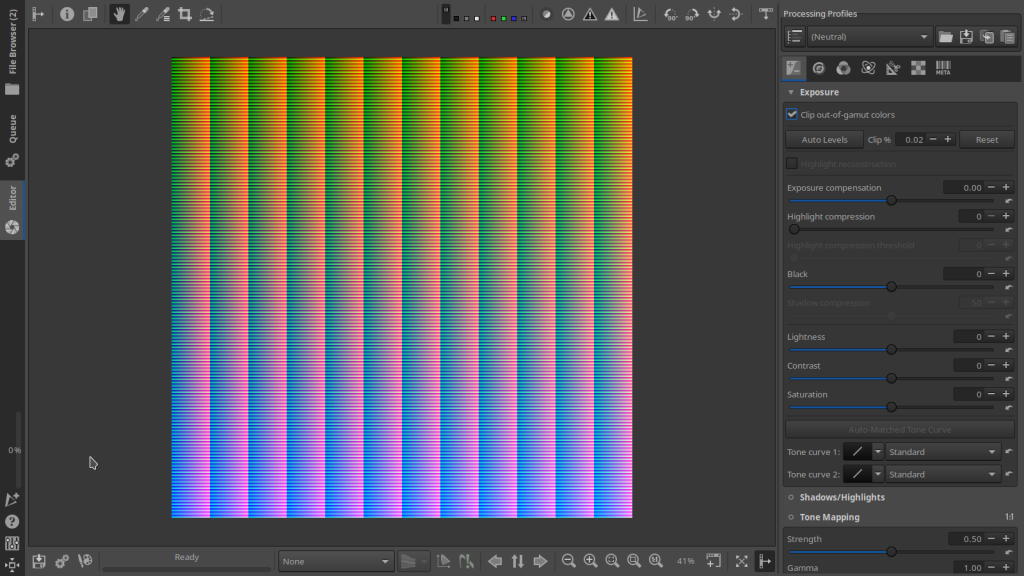Increase Lightness with plus button

1006,336
